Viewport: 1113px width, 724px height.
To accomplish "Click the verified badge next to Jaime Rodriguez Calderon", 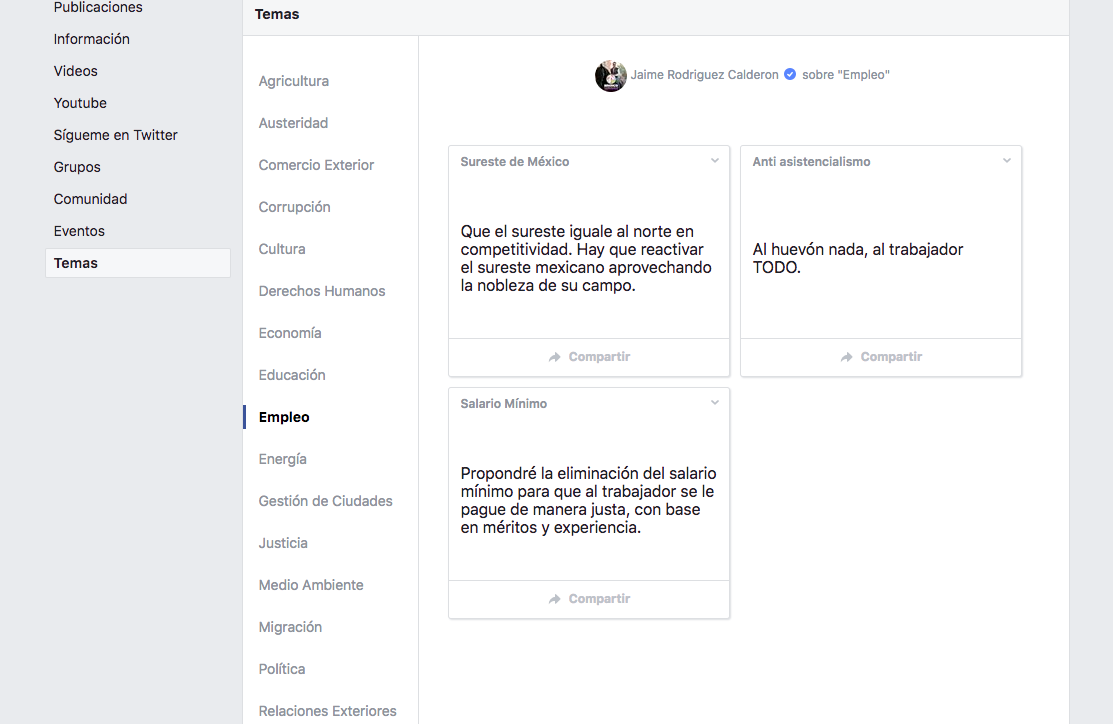I will (x=789, y=74).
